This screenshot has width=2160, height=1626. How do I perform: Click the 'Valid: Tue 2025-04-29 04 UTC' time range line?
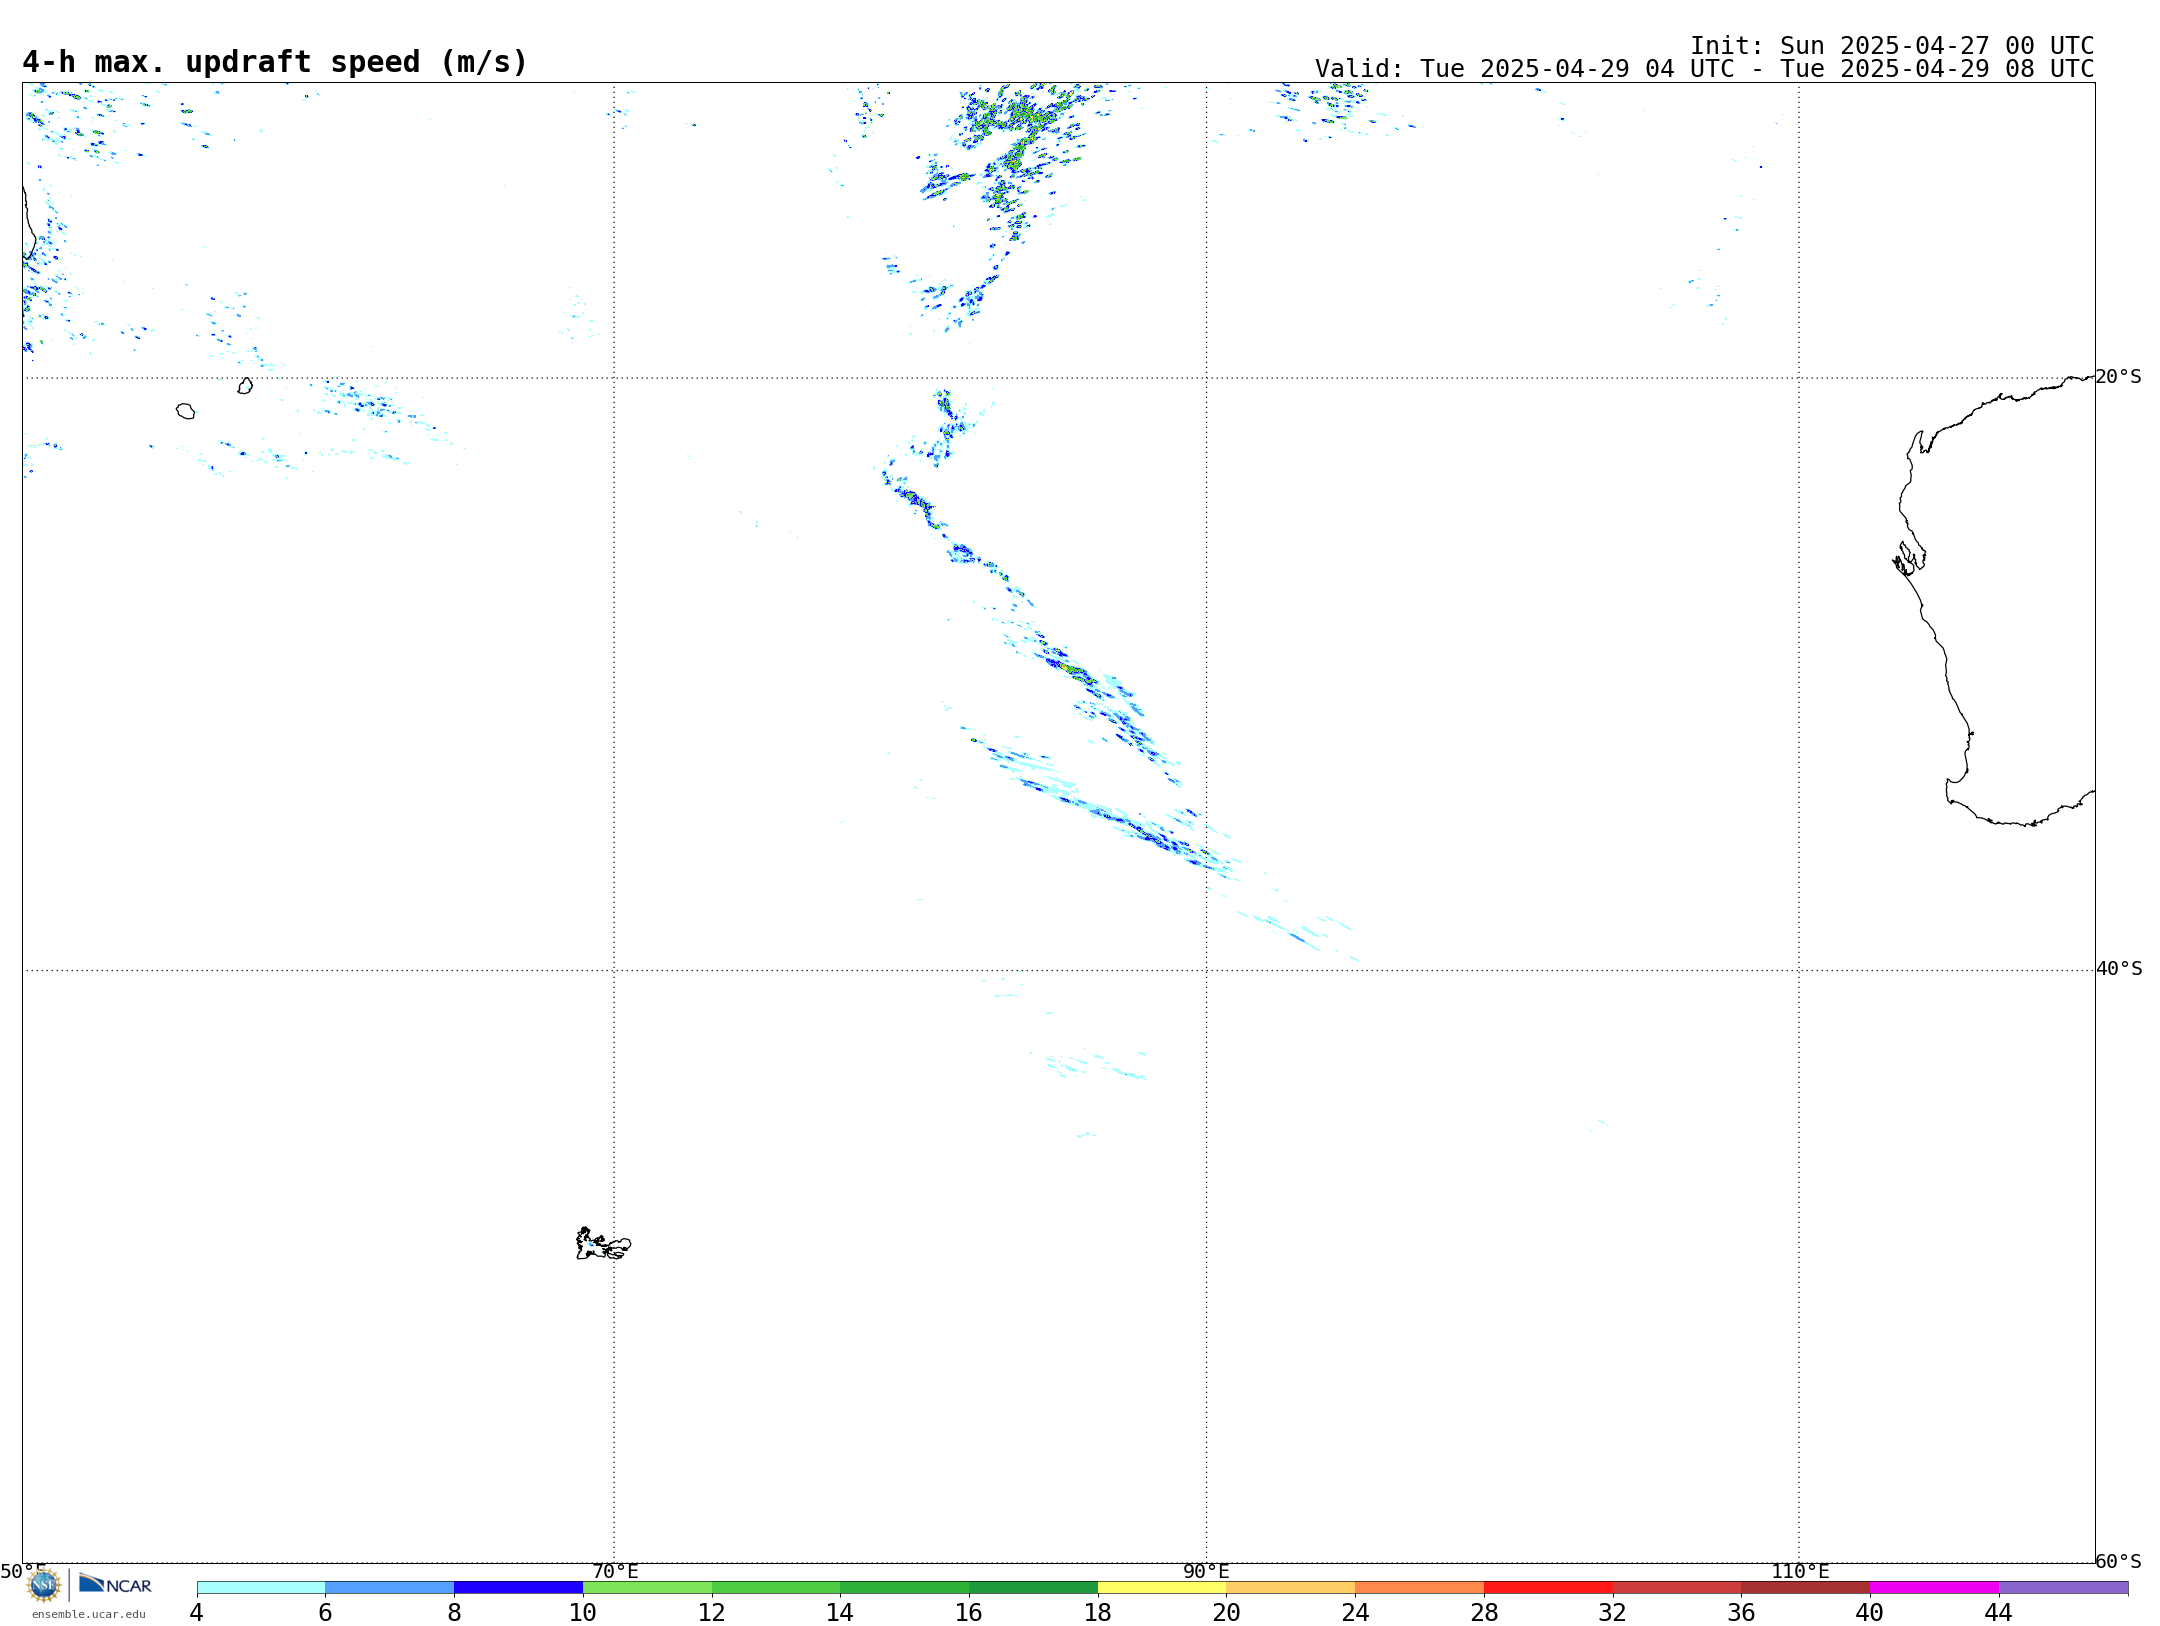[1705, 69]
